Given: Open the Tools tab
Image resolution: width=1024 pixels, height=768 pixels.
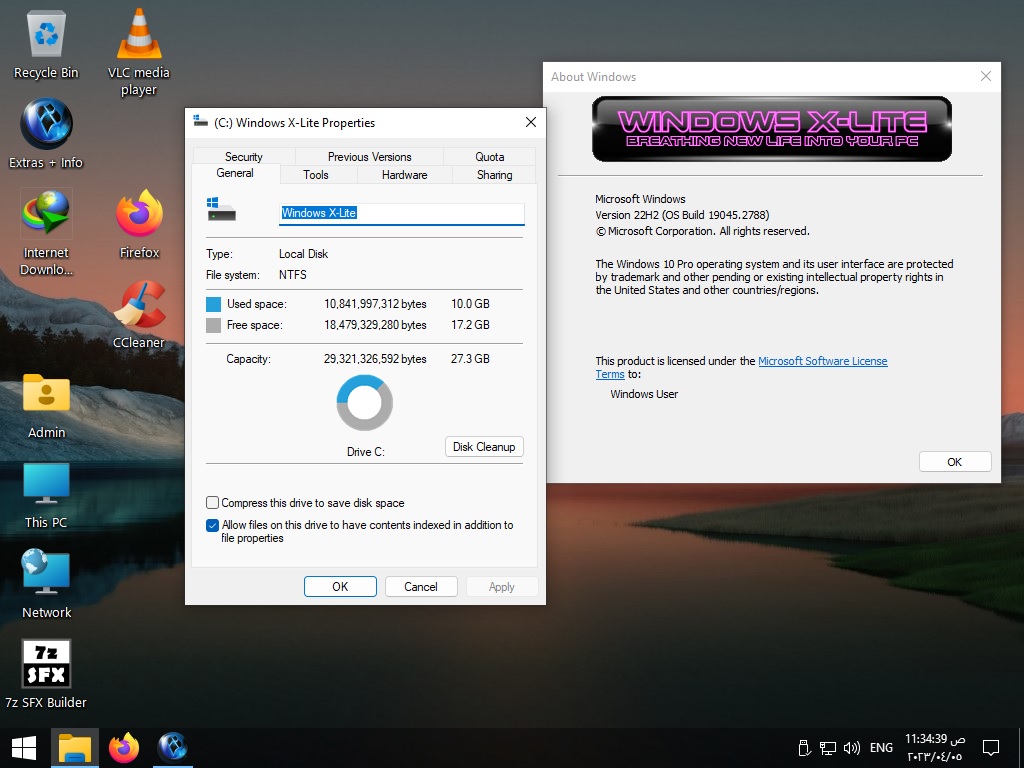Looking at the screenshot, I should (315, 174).
